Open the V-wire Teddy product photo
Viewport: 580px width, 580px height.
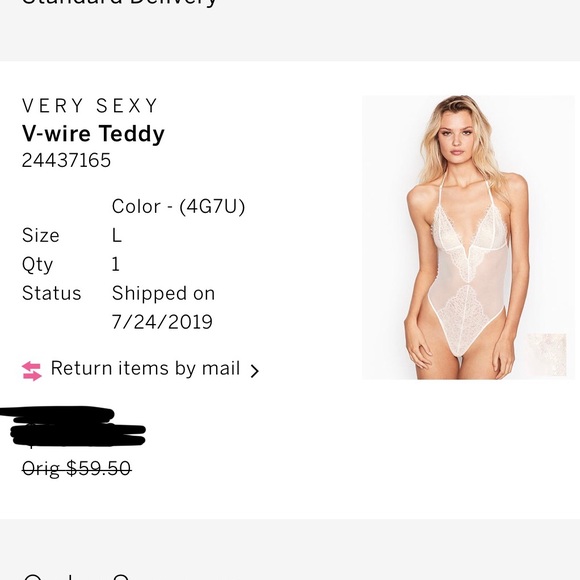[x=468, y=237]
